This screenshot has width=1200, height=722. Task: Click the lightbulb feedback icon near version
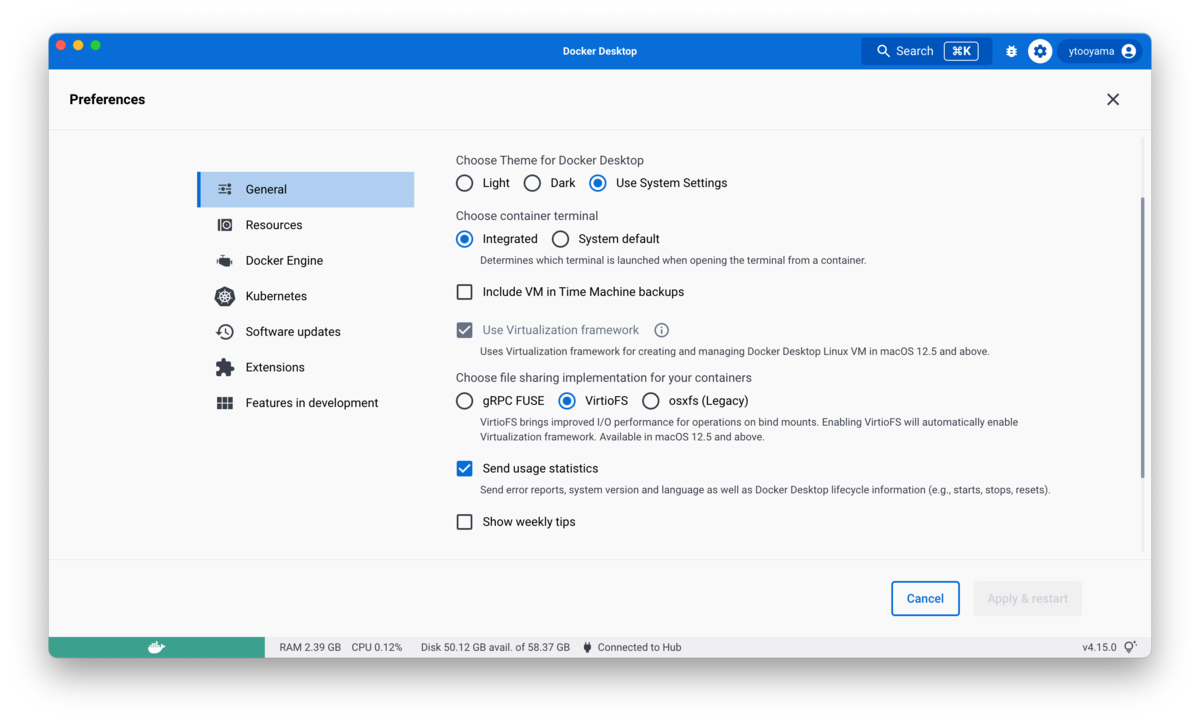(1130, 647)
